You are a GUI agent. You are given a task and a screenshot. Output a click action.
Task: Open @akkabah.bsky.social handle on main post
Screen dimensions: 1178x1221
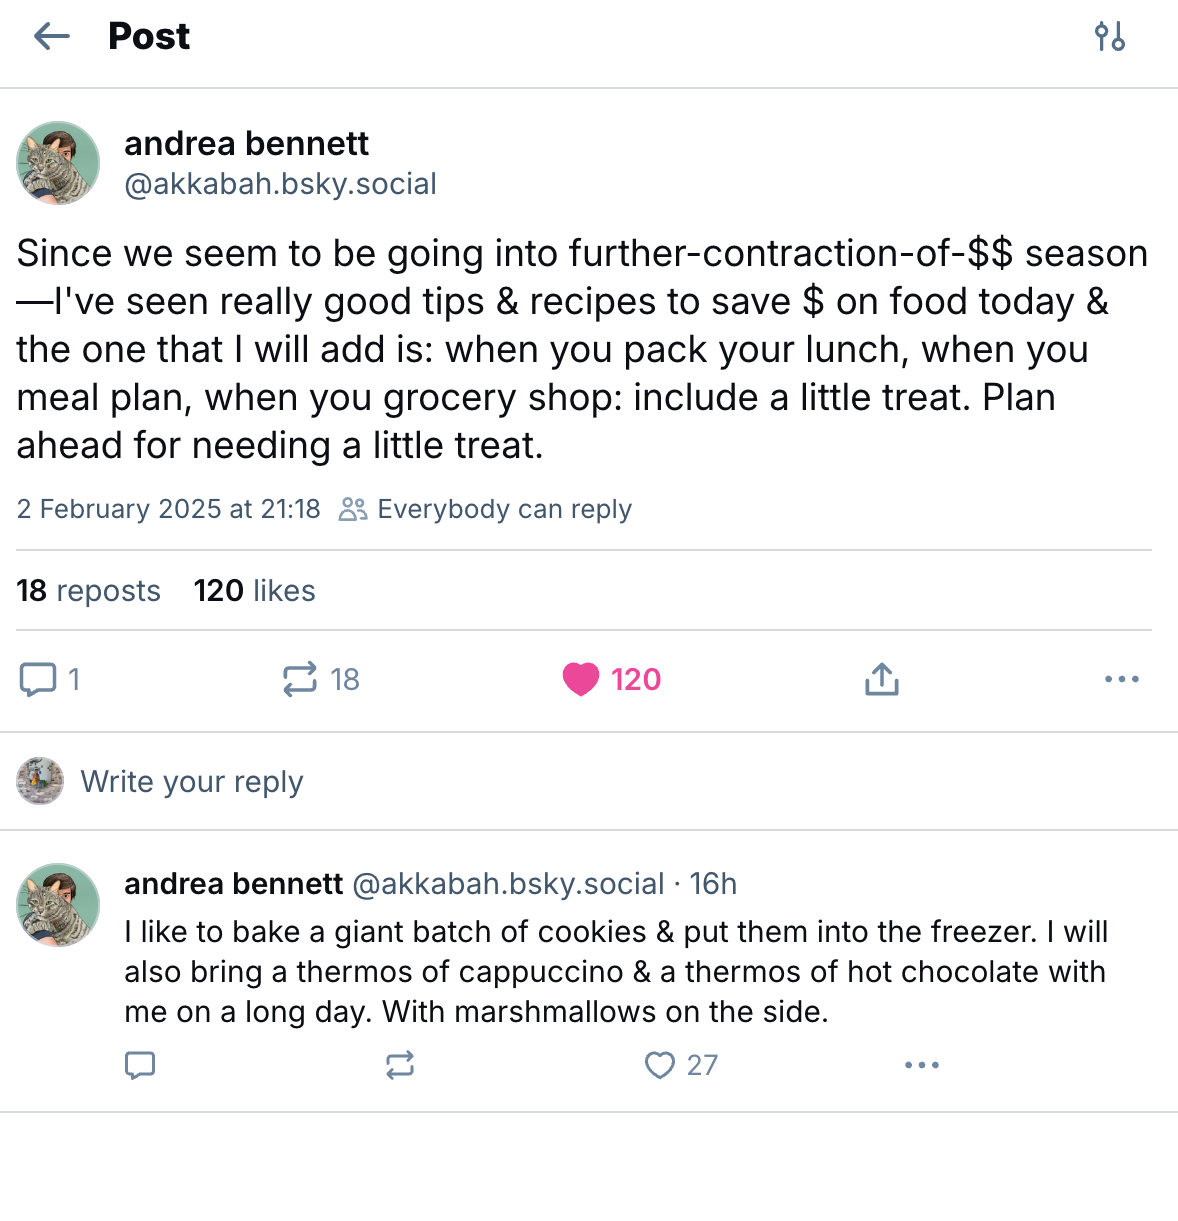tap(280, 184)
